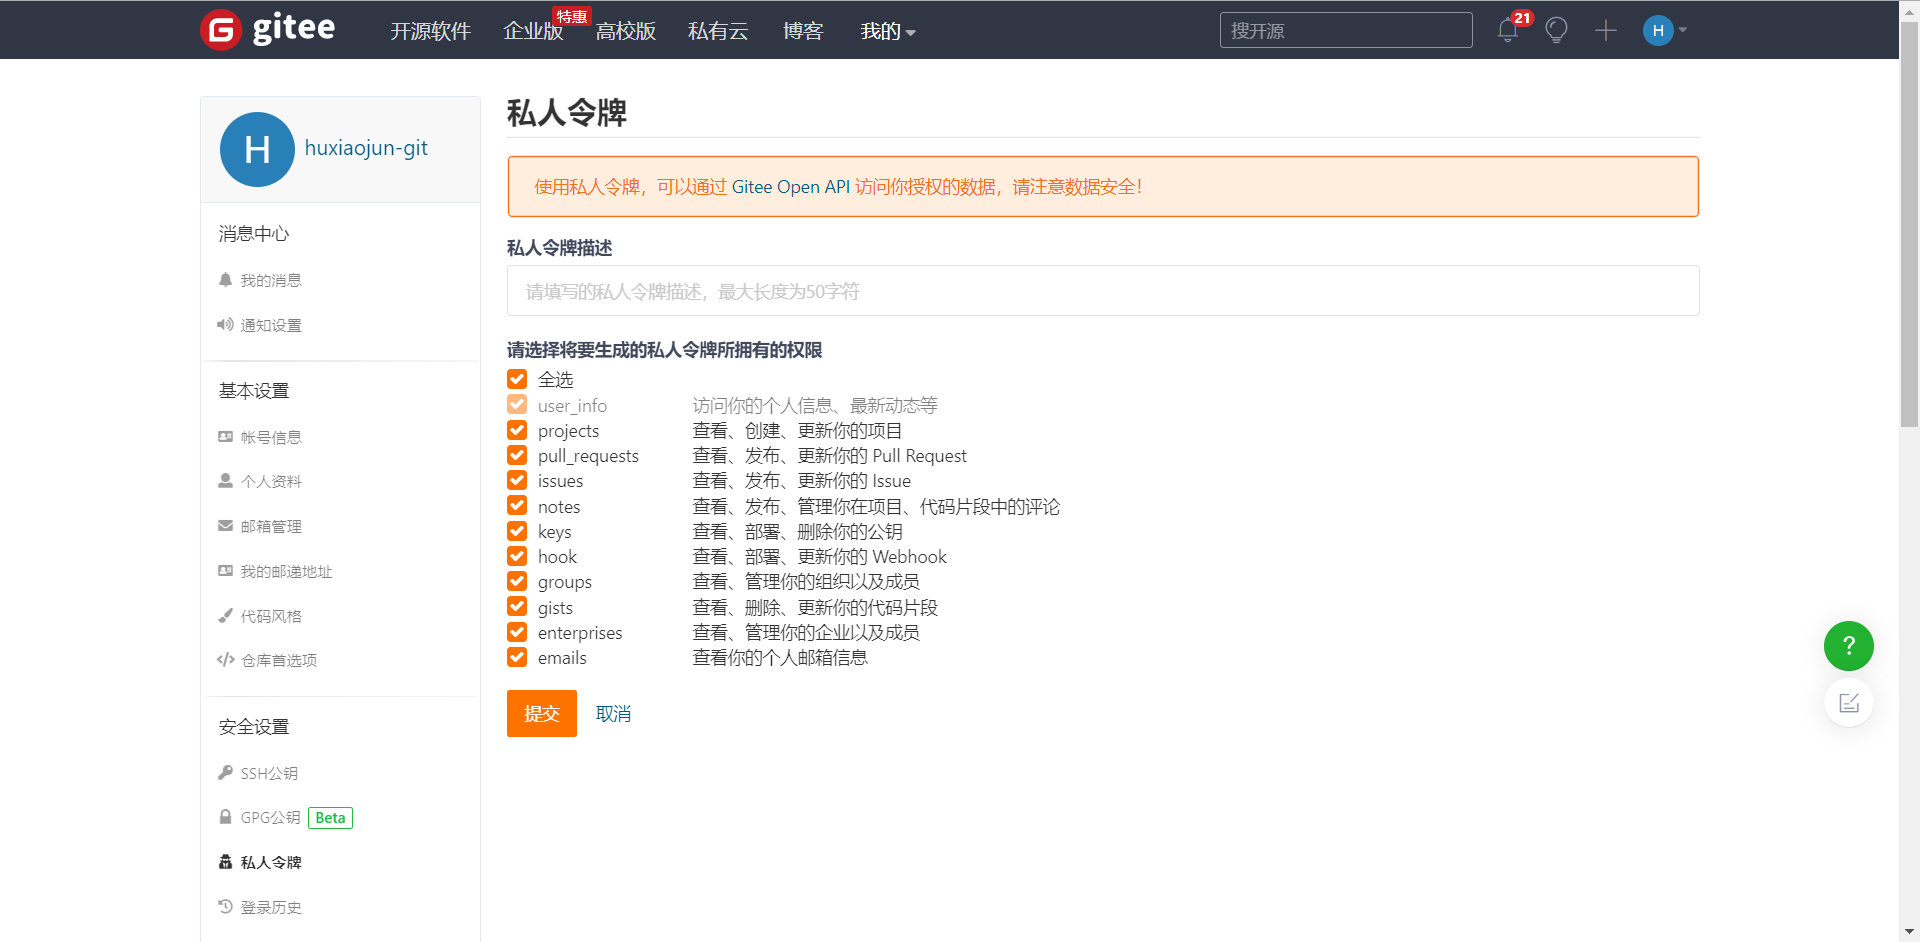This screenshot has height=942, width=1920.
Task: Open 开源软件 in top navigation
Action: [x=430, y=32]
